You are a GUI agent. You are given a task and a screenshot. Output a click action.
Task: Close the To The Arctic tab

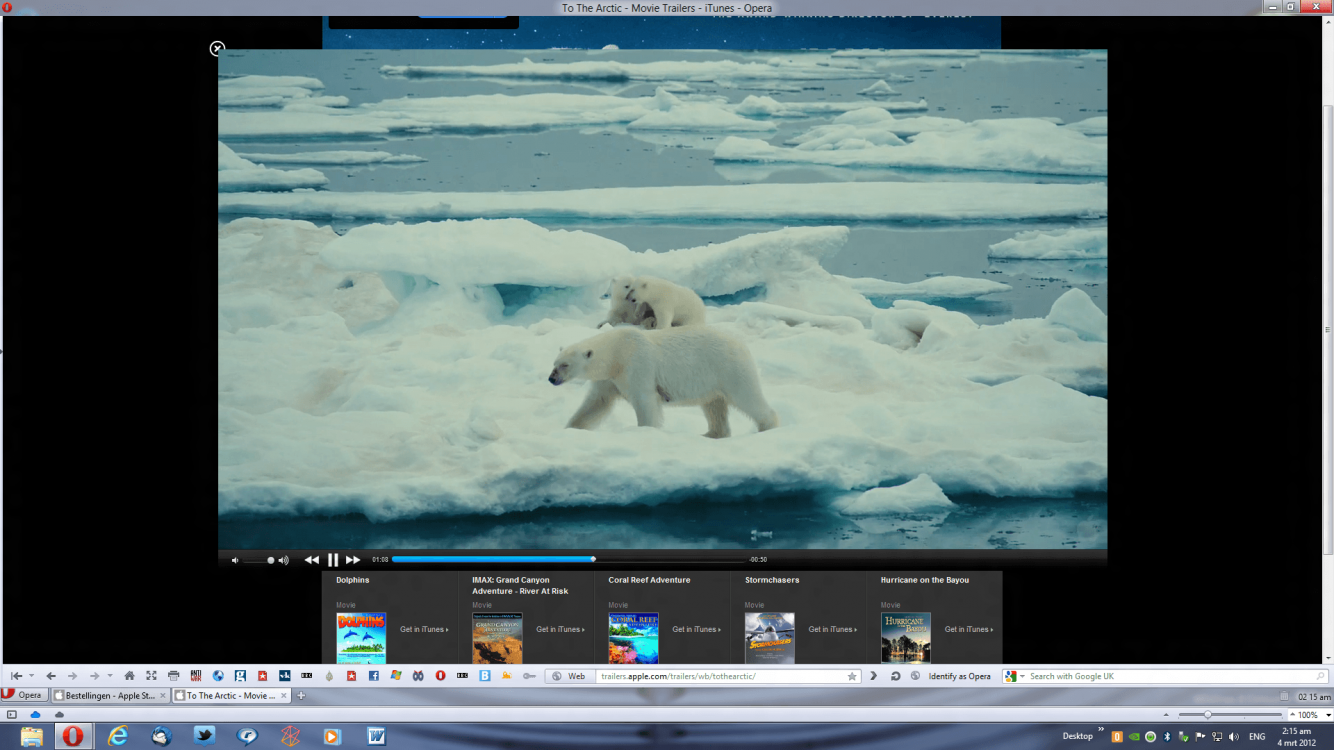pos(283,695)
